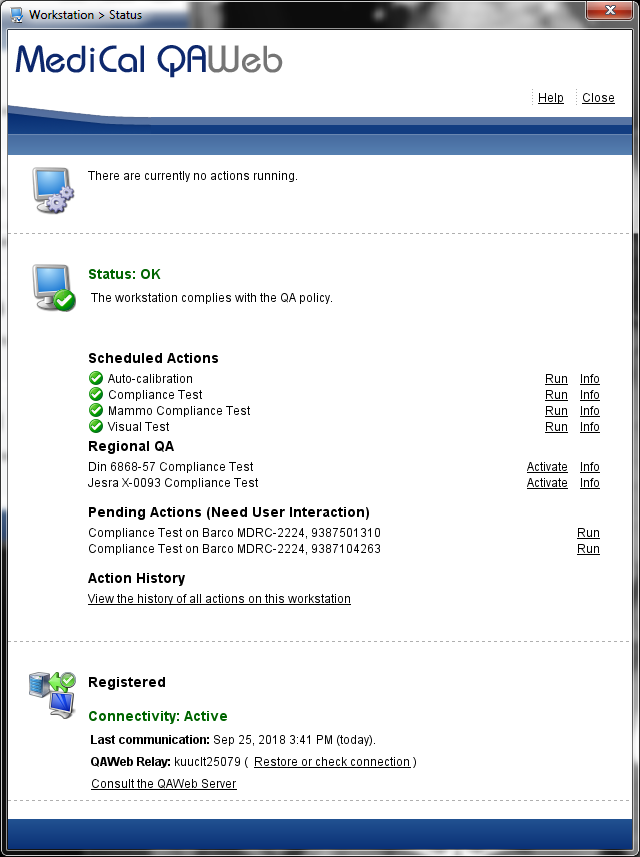
Task: Click the 'Jesra X-0093 Compliance Test' label
Action: 173,483
